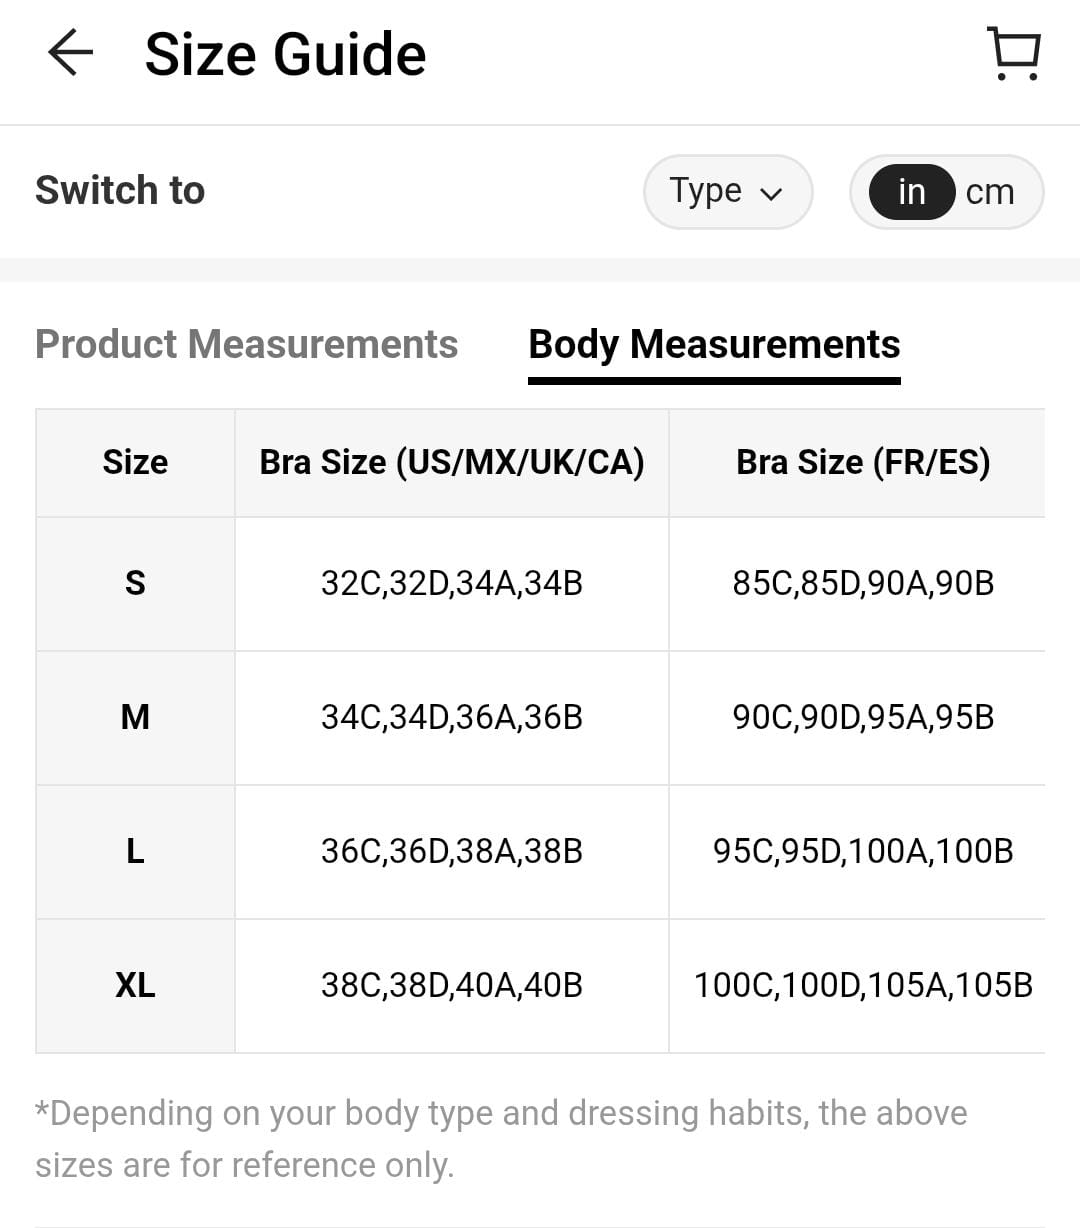This screenshot has width=1080, height=1228.
Task: Select the S size row label
Action: coord(135,583)
